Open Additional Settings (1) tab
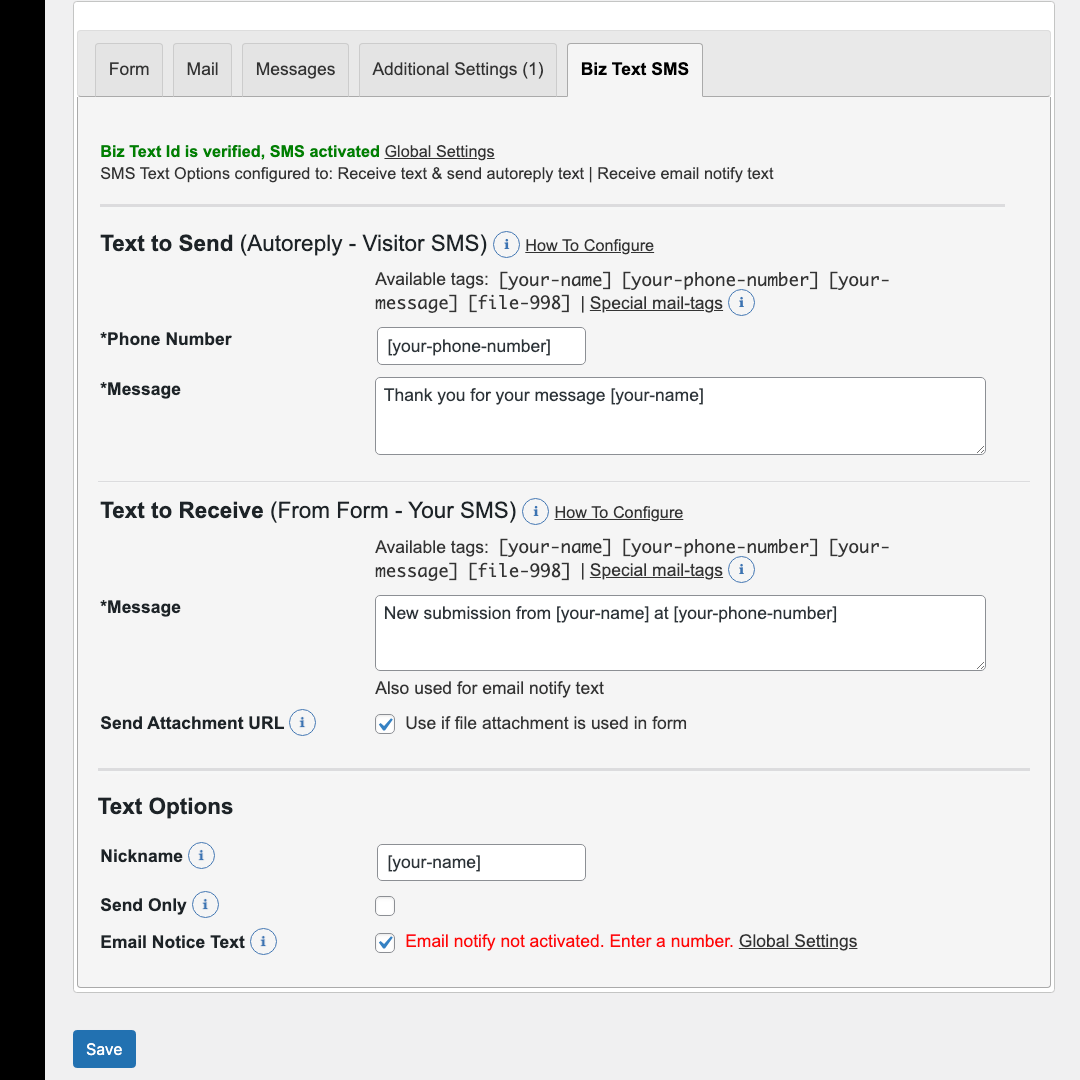This screenshot has width=1080, height=1080. [458, 70]
